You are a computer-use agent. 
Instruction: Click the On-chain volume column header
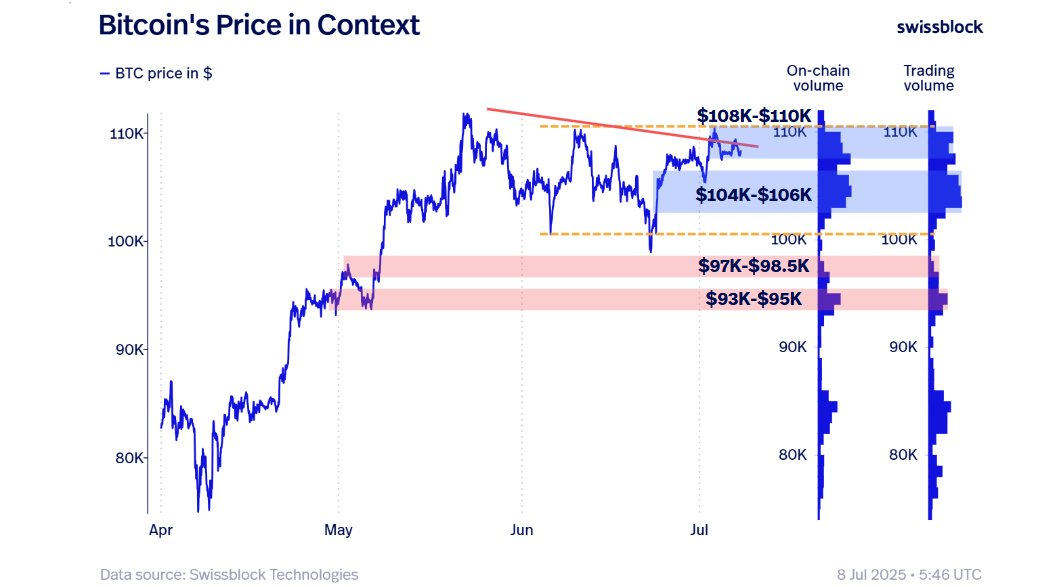click(x=818, y=78)
